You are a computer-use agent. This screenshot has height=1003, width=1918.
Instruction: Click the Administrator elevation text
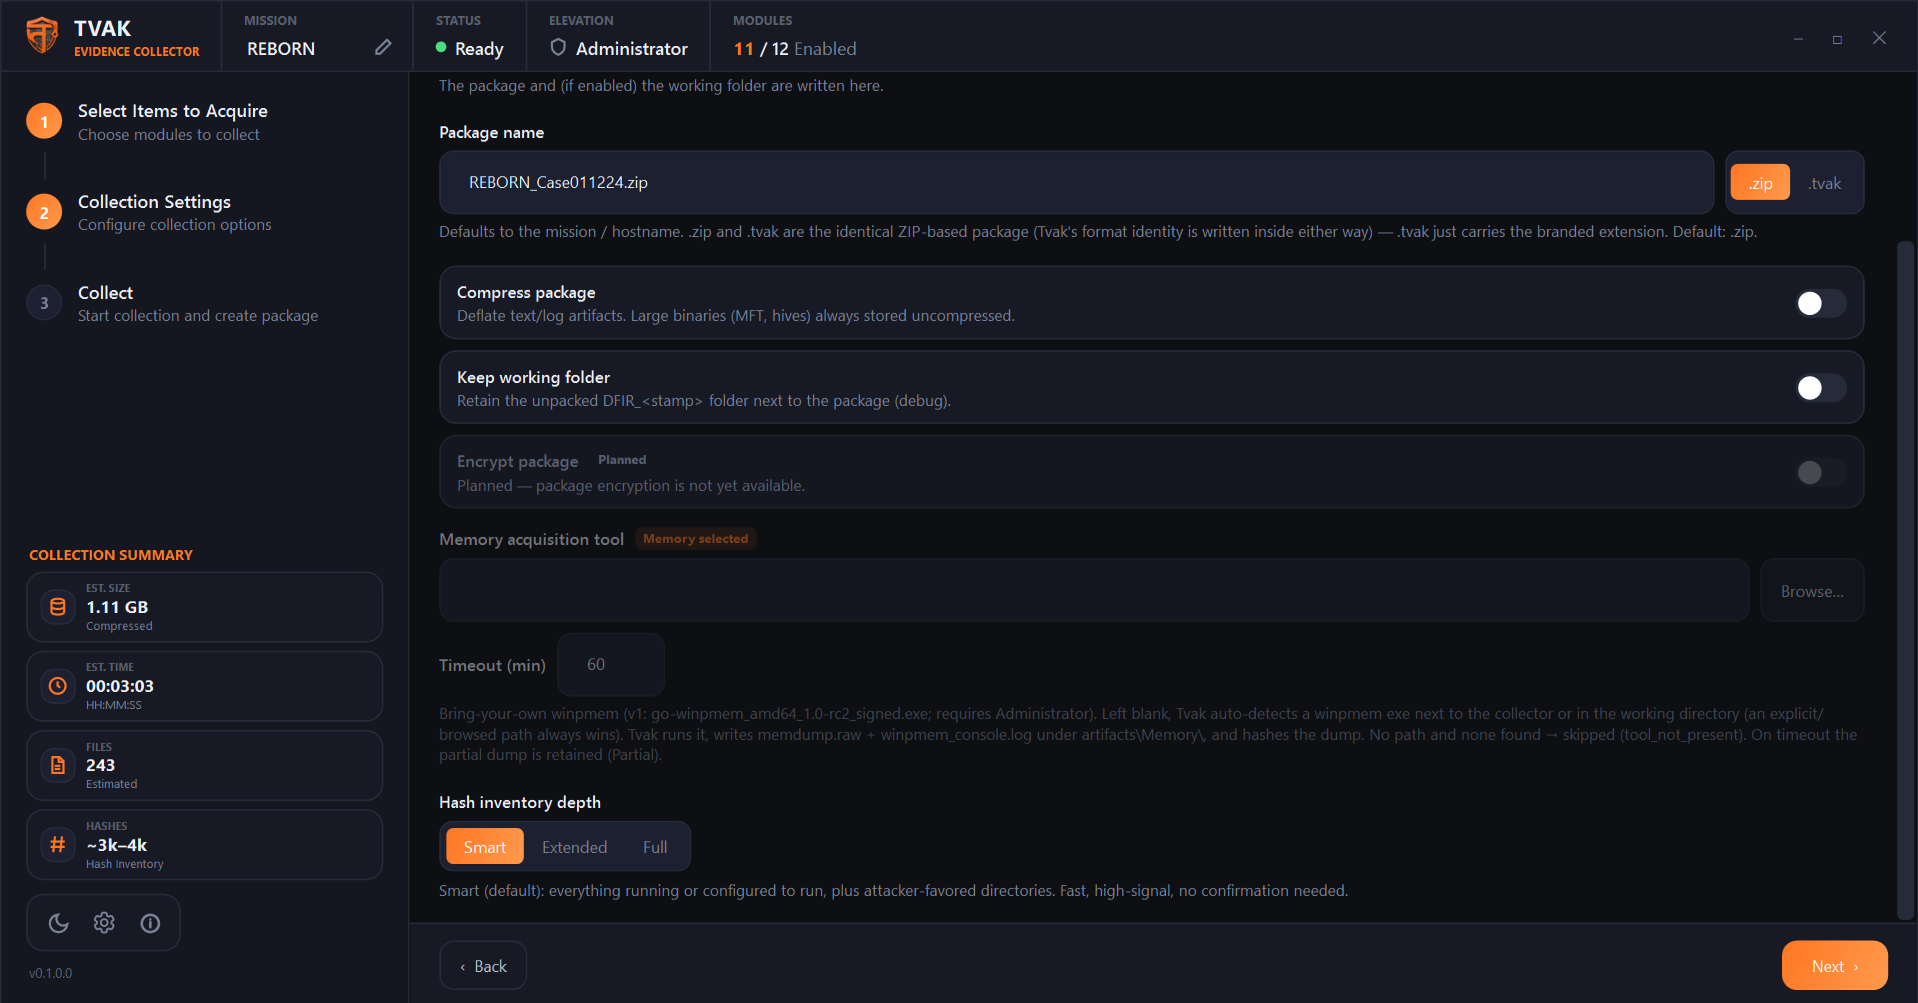pos(632,49)
